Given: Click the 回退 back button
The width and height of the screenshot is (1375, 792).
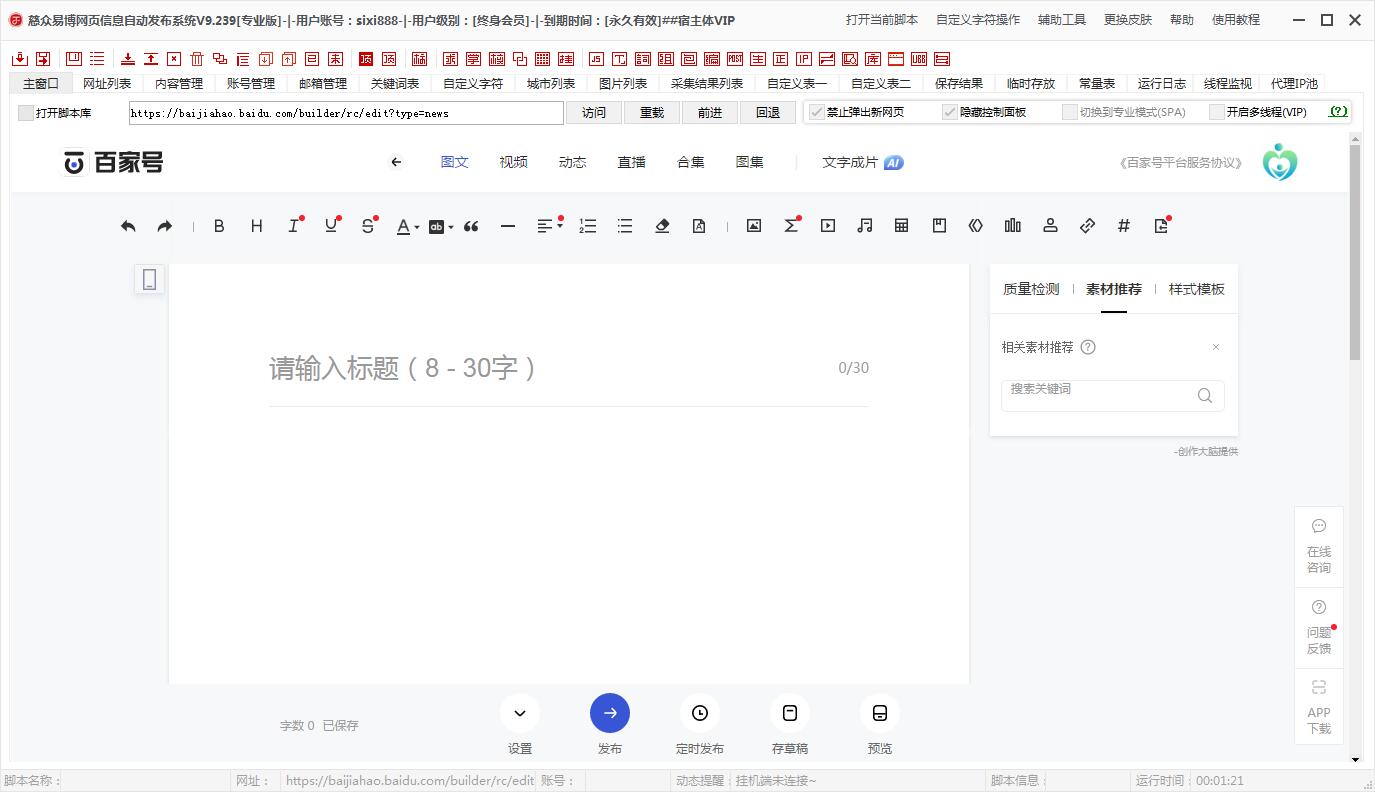Looking at the screenshot, I should 768,113.
